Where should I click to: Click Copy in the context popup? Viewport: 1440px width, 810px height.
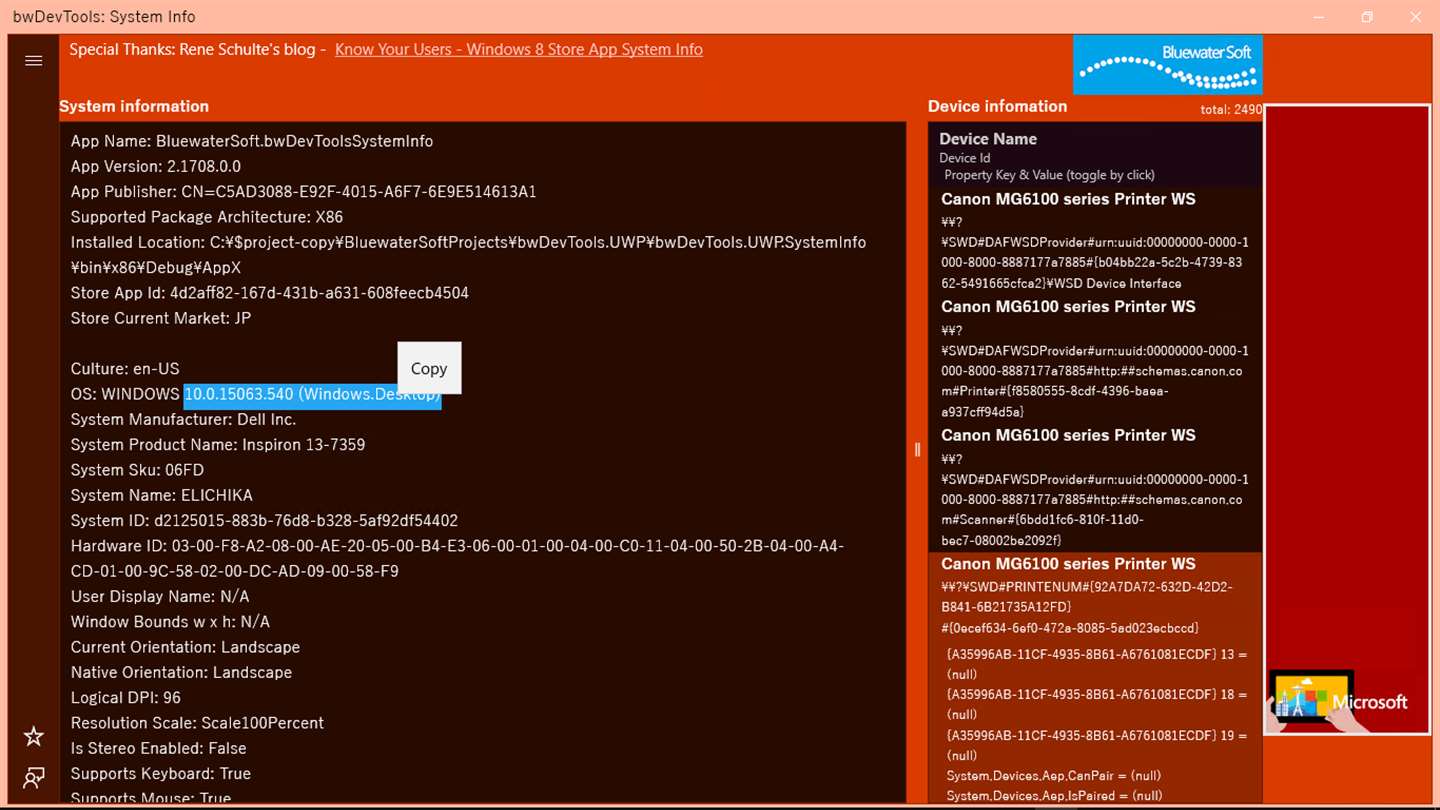click(429, 368)
